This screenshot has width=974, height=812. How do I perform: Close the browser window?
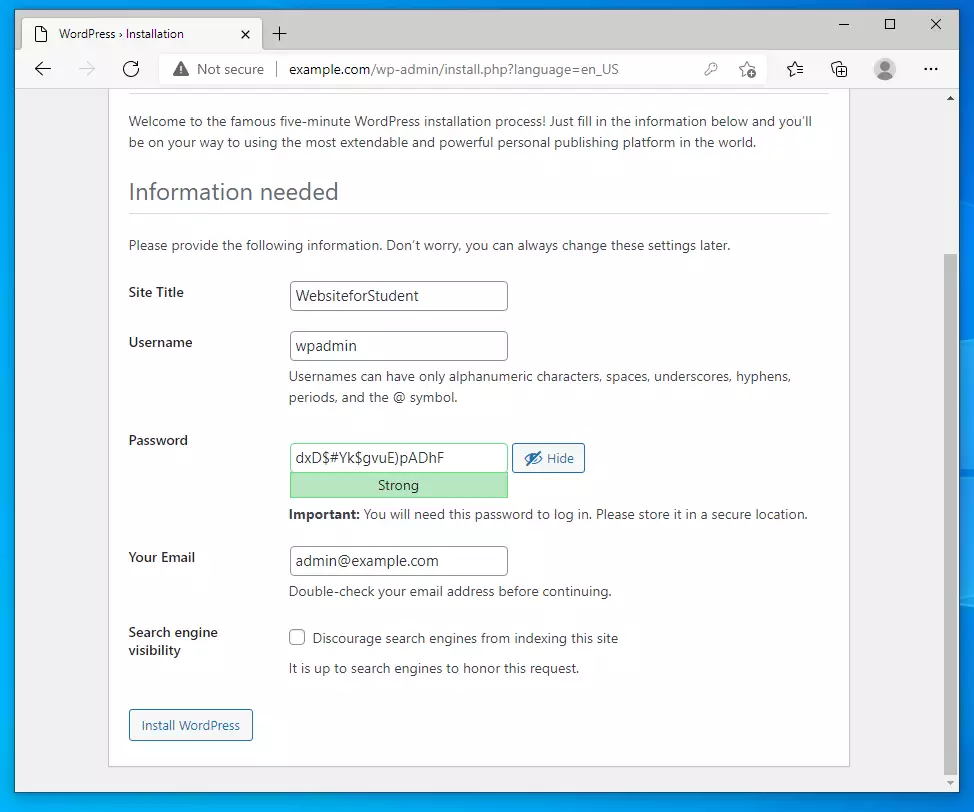935,24
